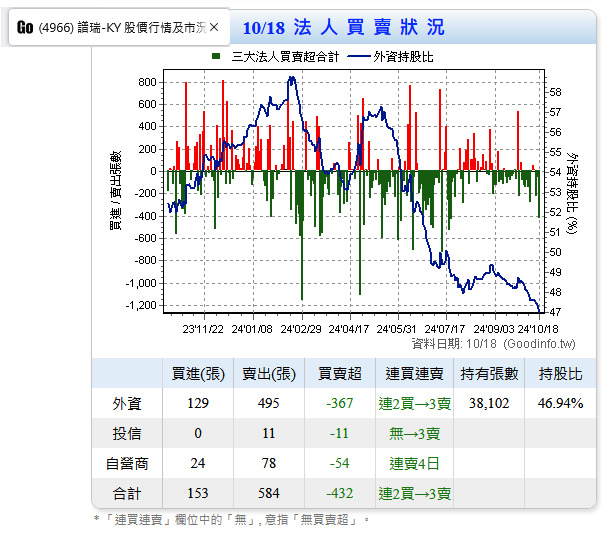Click x-axis date label 24'02/29
The height and width of the screenshot is (536, 616).
point(301,329)
